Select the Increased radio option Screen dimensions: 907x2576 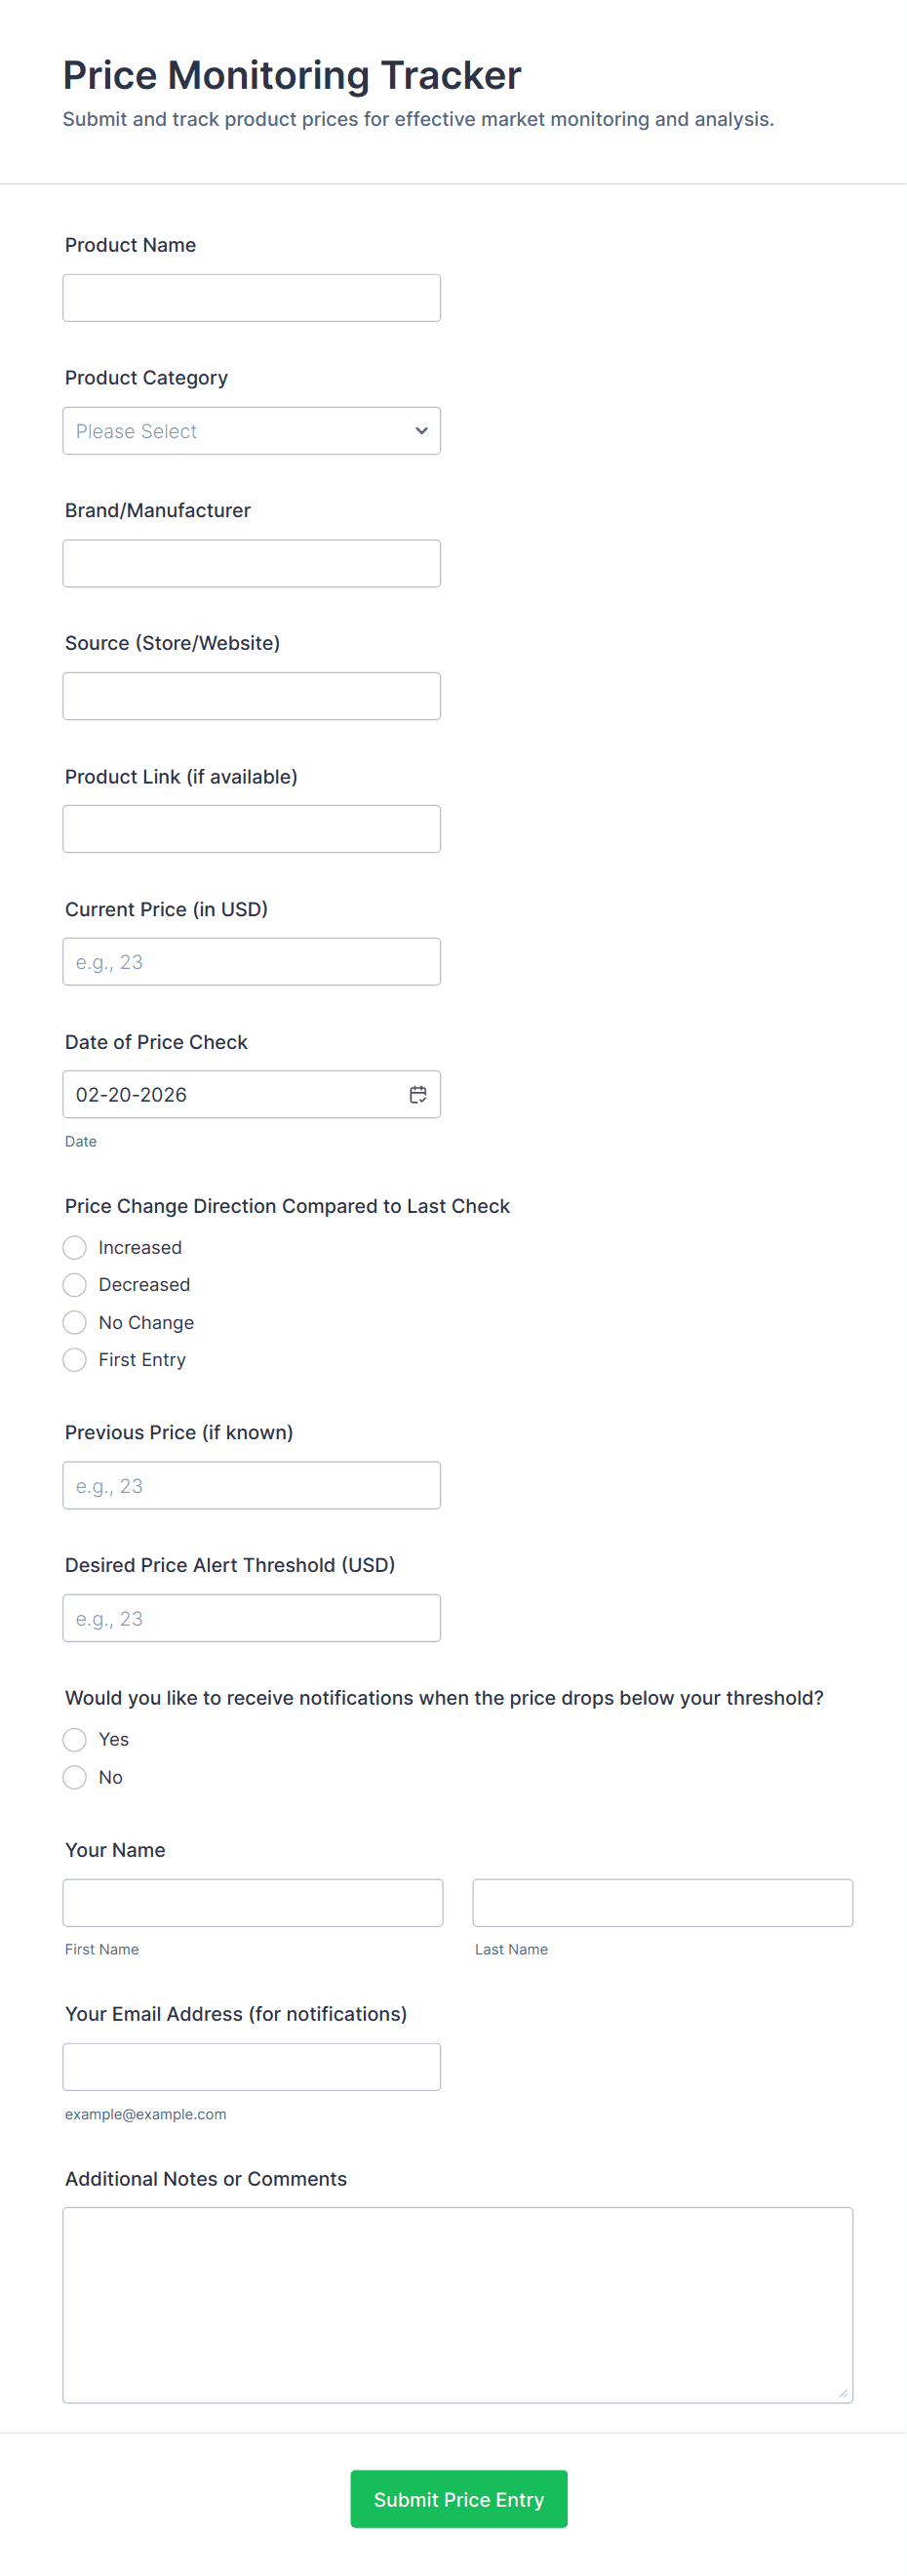click(75, 1247)
